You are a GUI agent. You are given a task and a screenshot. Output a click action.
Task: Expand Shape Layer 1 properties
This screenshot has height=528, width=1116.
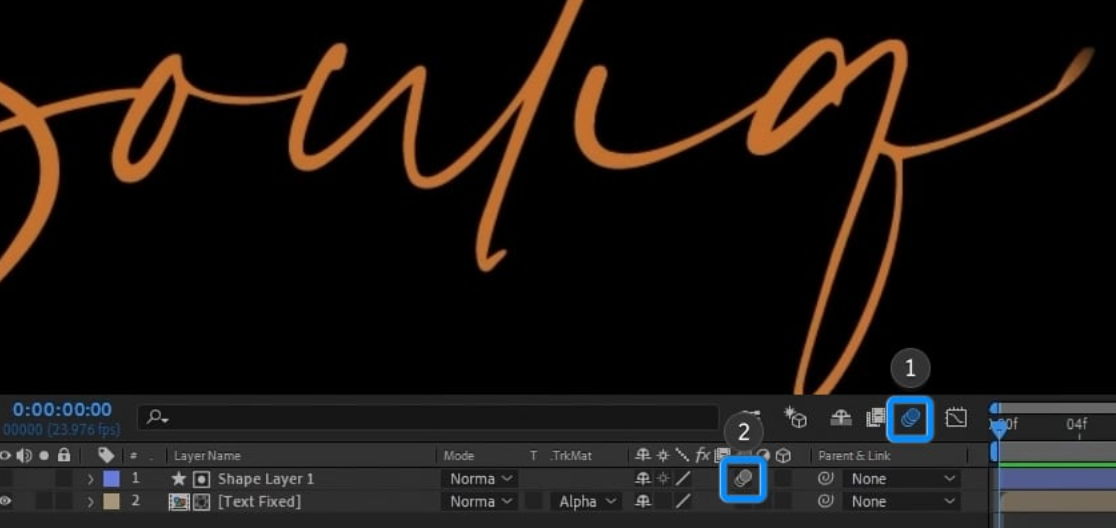(90, 479)
